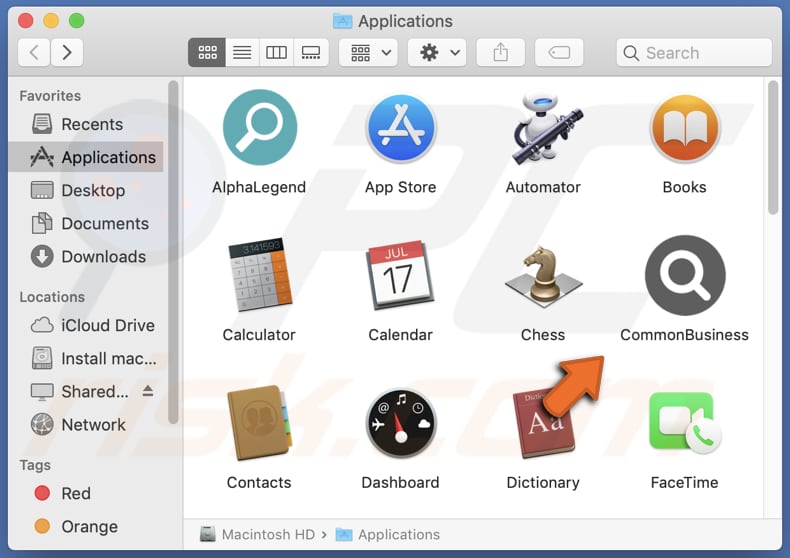This screenshot has width=790, height=558.
Task: Click into the Search field
Action: tap(694, 52)
